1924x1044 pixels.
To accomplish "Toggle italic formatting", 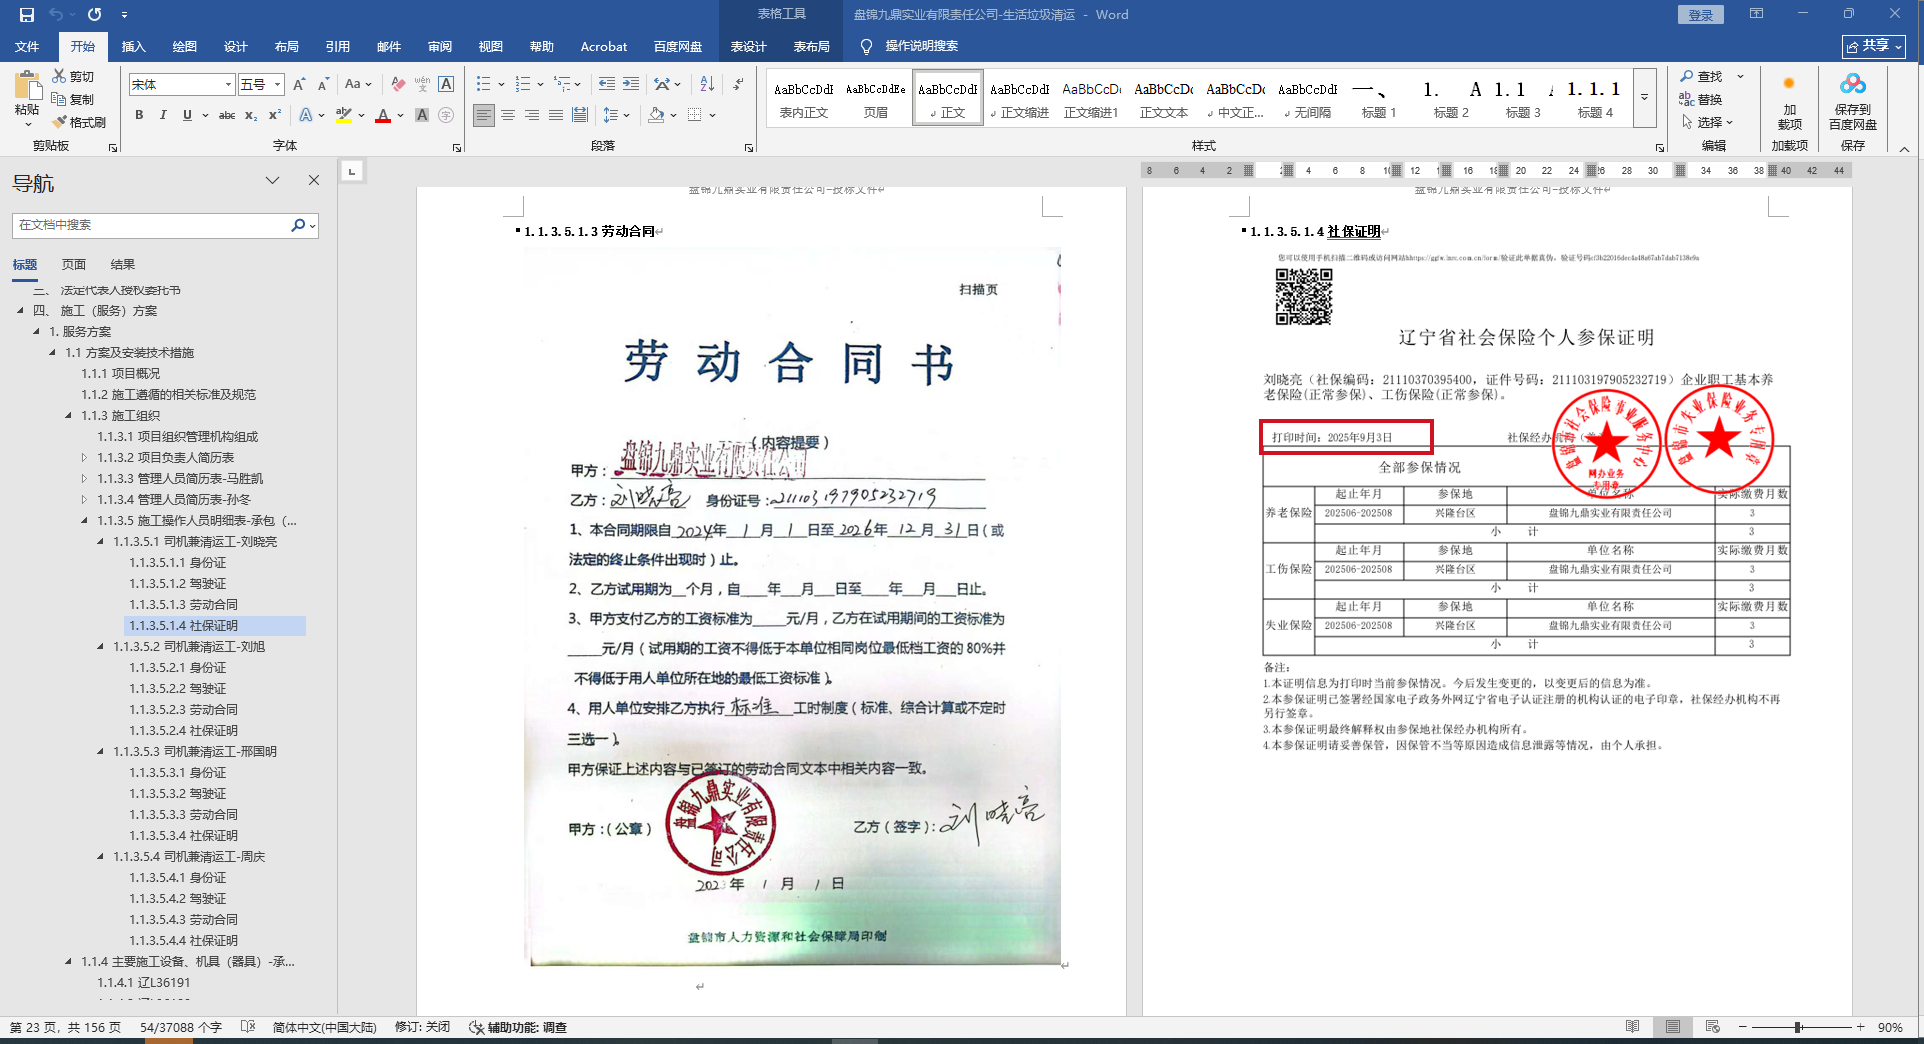I will [163, 115].
